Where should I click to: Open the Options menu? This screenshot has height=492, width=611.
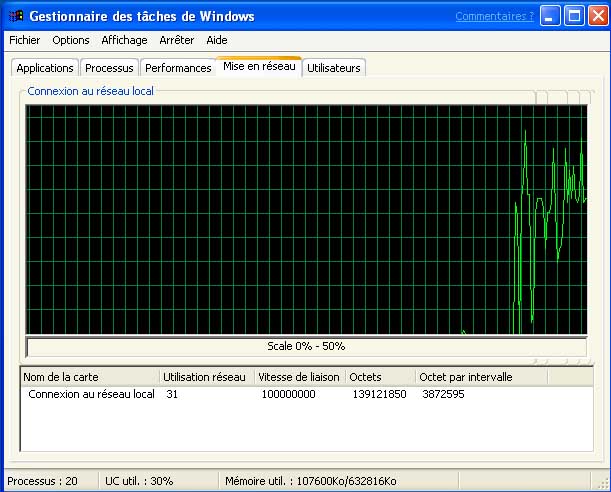pos(71,40)
